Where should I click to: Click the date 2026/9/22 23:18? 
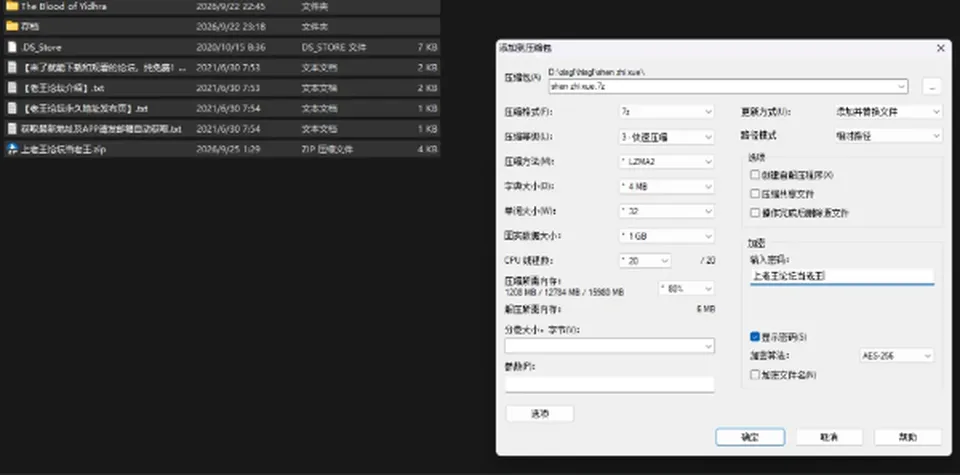(231, 27)
